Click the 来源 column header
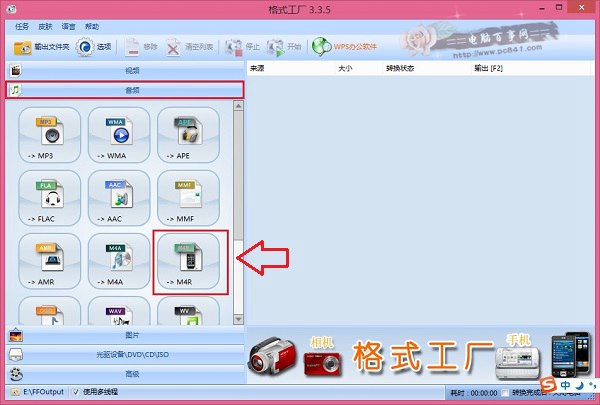Image resolution: width=600 pixels, height=405 pixels. (x=291, y=69)
